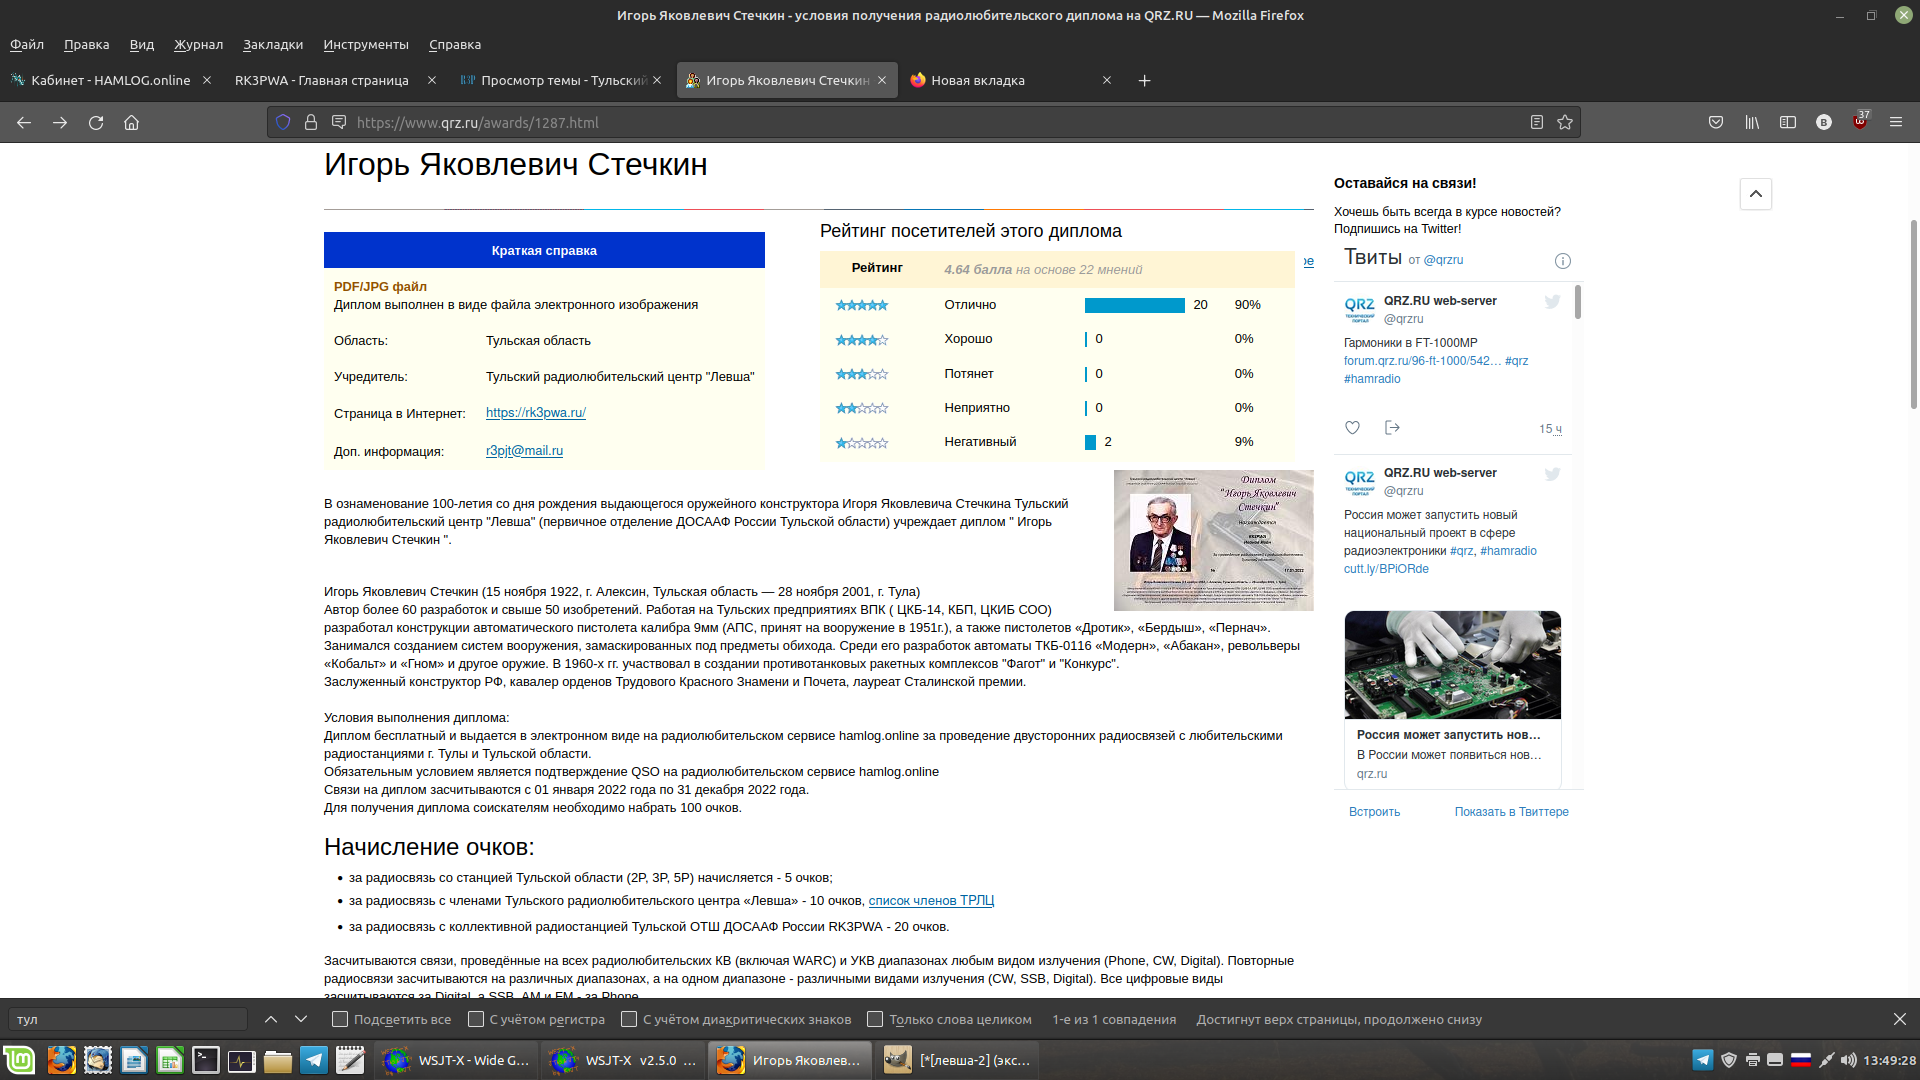Bookmark this page with the star

point(1565,122)
